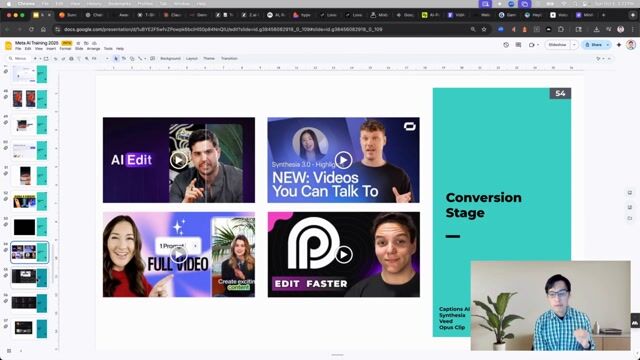Expand the line tool dropdown arrow
This screenshot has width=640, height=360.
click(145, 58)
